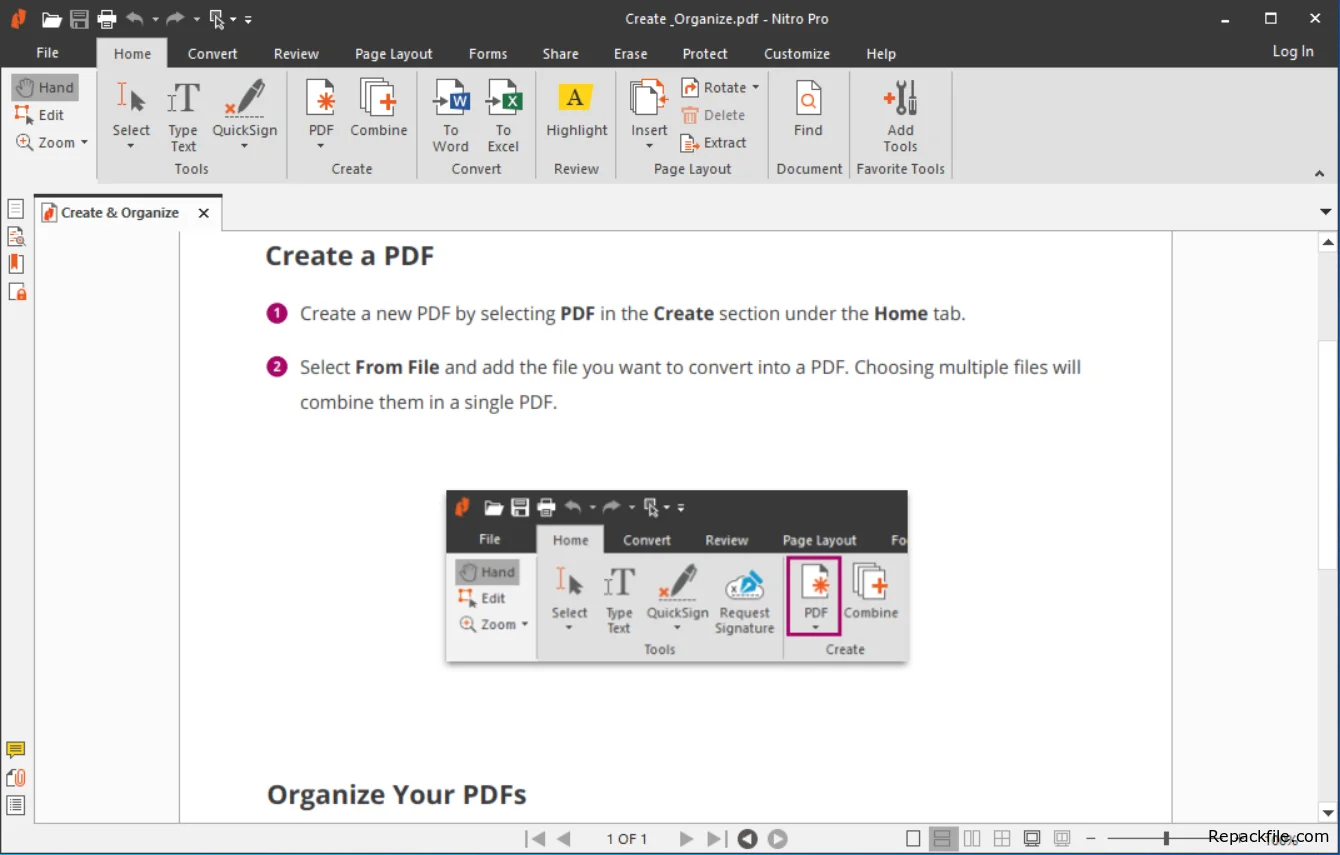Switch to the Convert tab
This screenshot has height=855, width=1340.
coord(212,54)
